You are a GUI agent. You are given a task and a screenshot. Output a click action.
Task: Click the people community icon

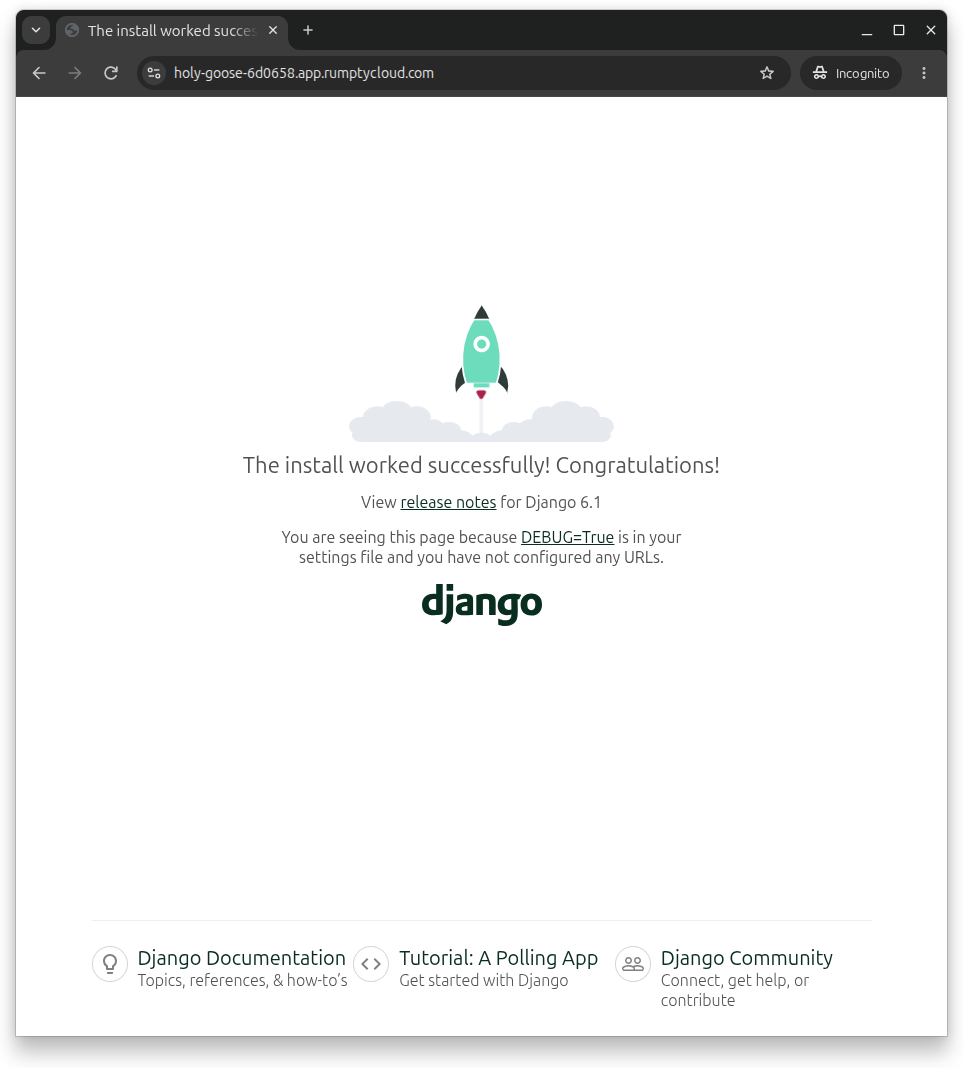(x=633, y=964)
